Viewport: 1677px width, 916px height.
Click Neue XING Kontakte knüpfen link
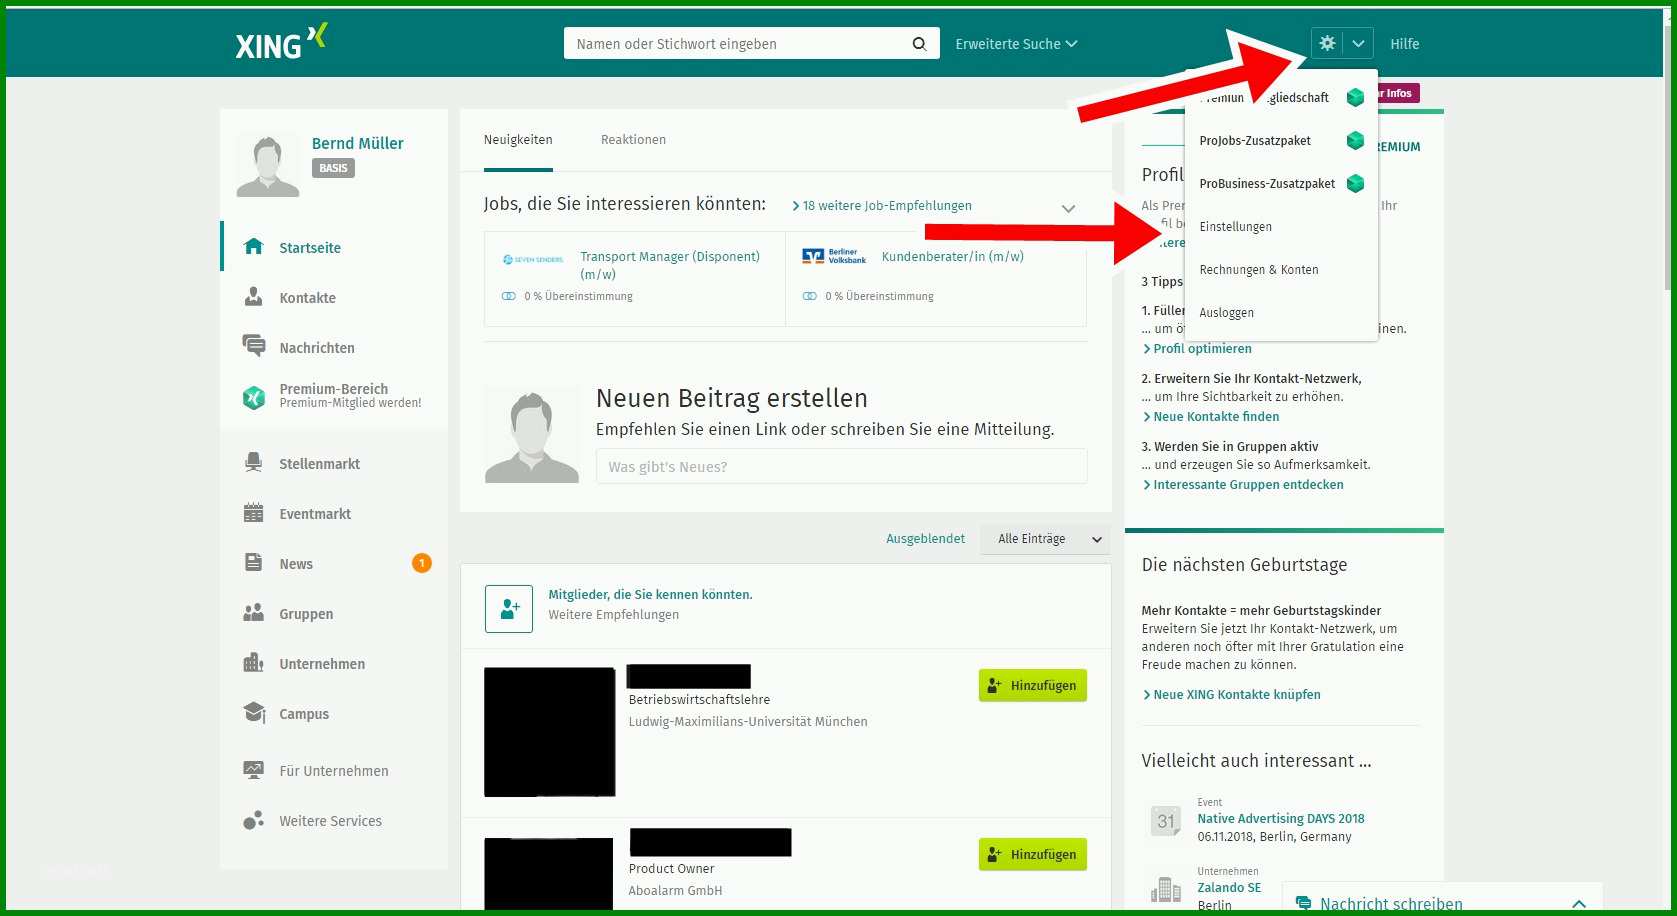[1231, 695]
